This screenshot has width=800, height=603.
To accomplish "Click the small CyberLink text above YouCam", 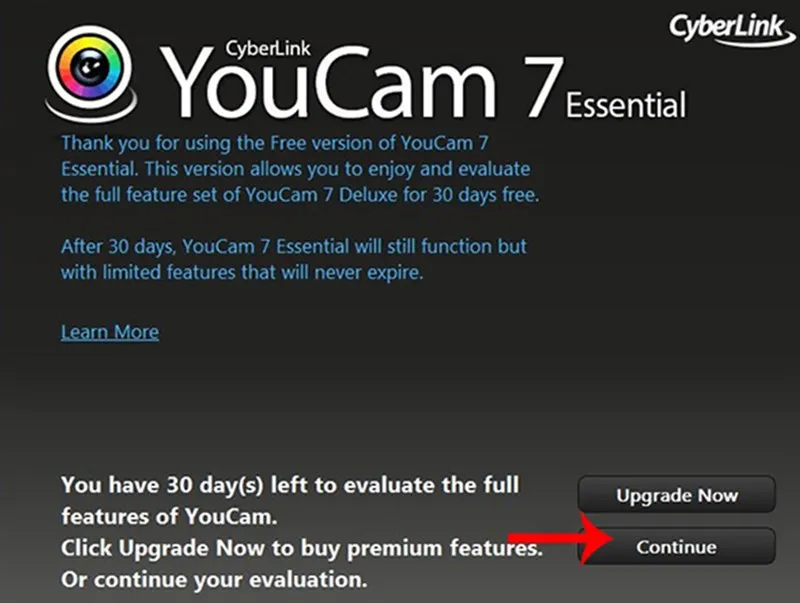I will [268, 48].
